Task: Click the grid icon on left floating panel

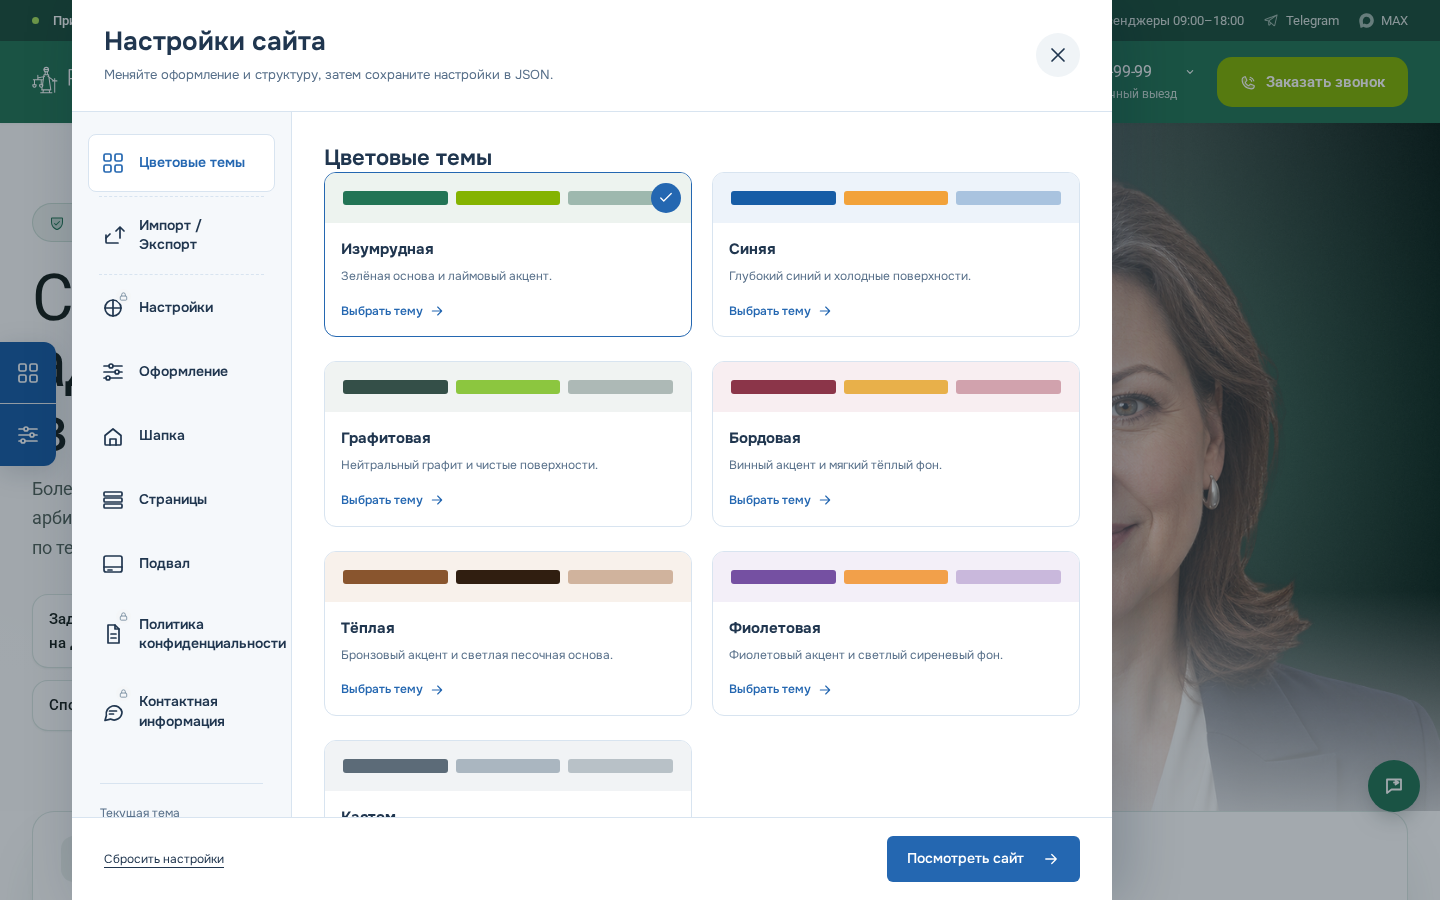Action: [x=28, y=373]
